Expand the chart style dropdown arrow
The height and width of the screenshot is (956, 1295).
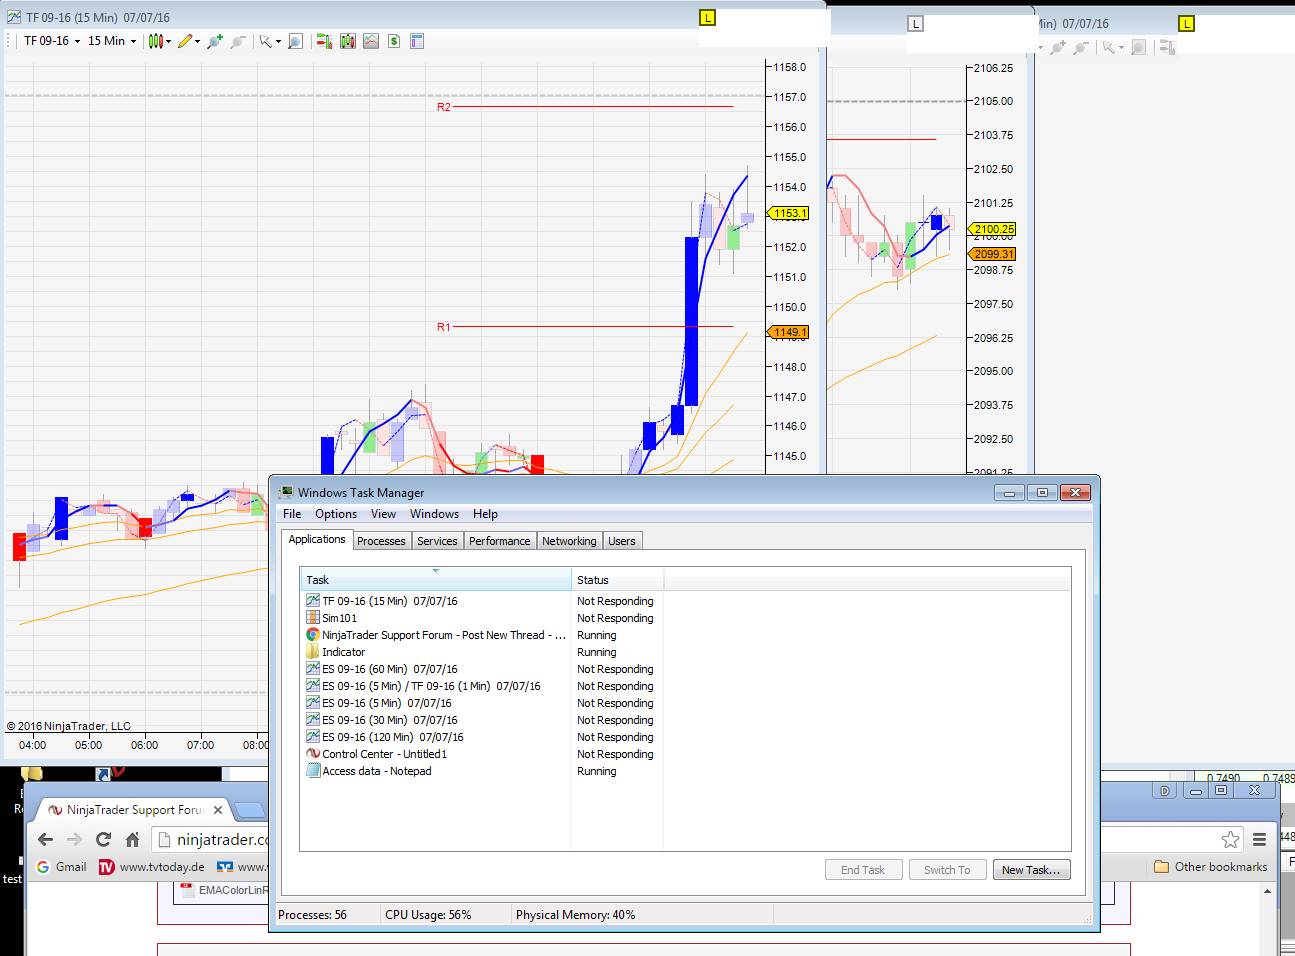(x=168, y=42)
